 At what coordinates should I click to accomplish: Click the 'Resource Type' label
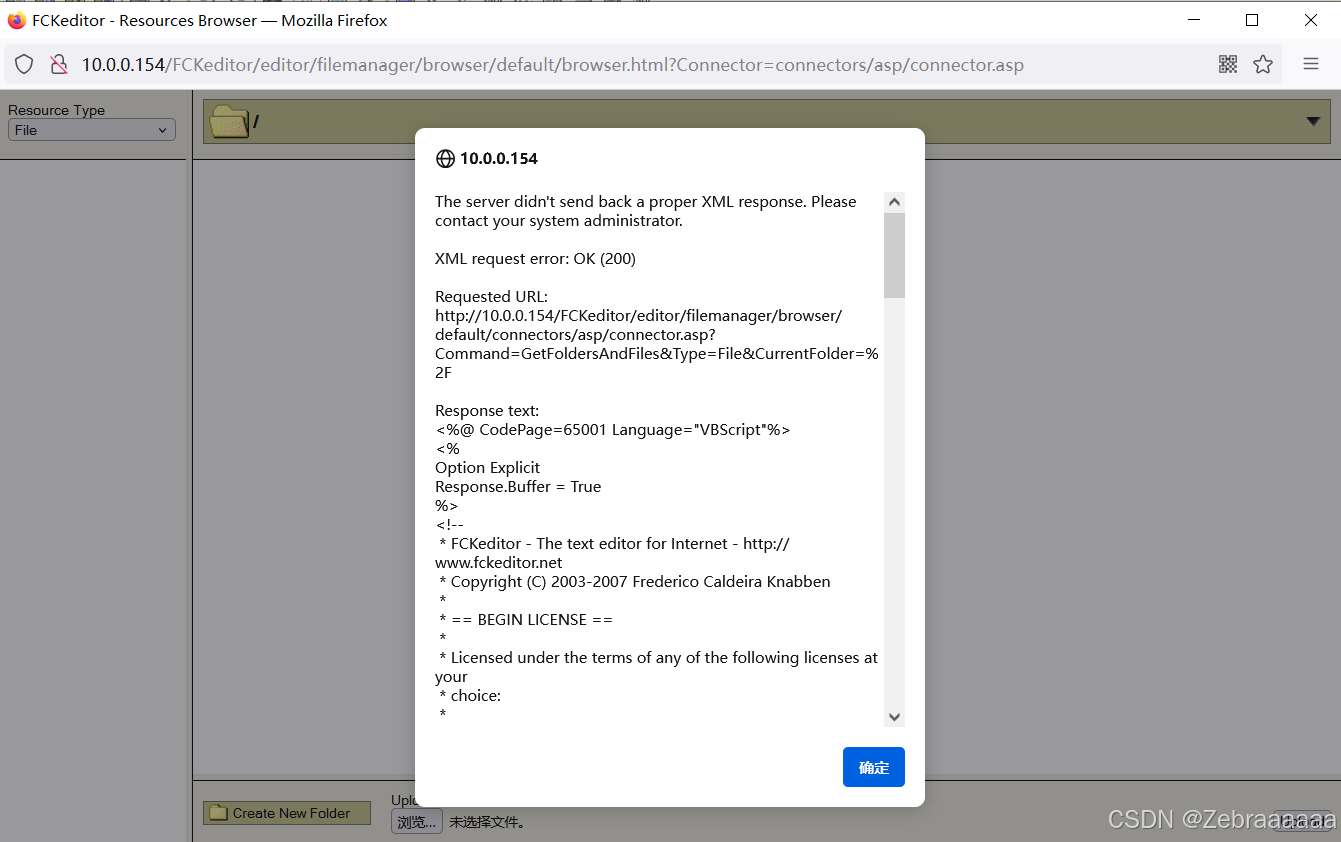[56, 110]
